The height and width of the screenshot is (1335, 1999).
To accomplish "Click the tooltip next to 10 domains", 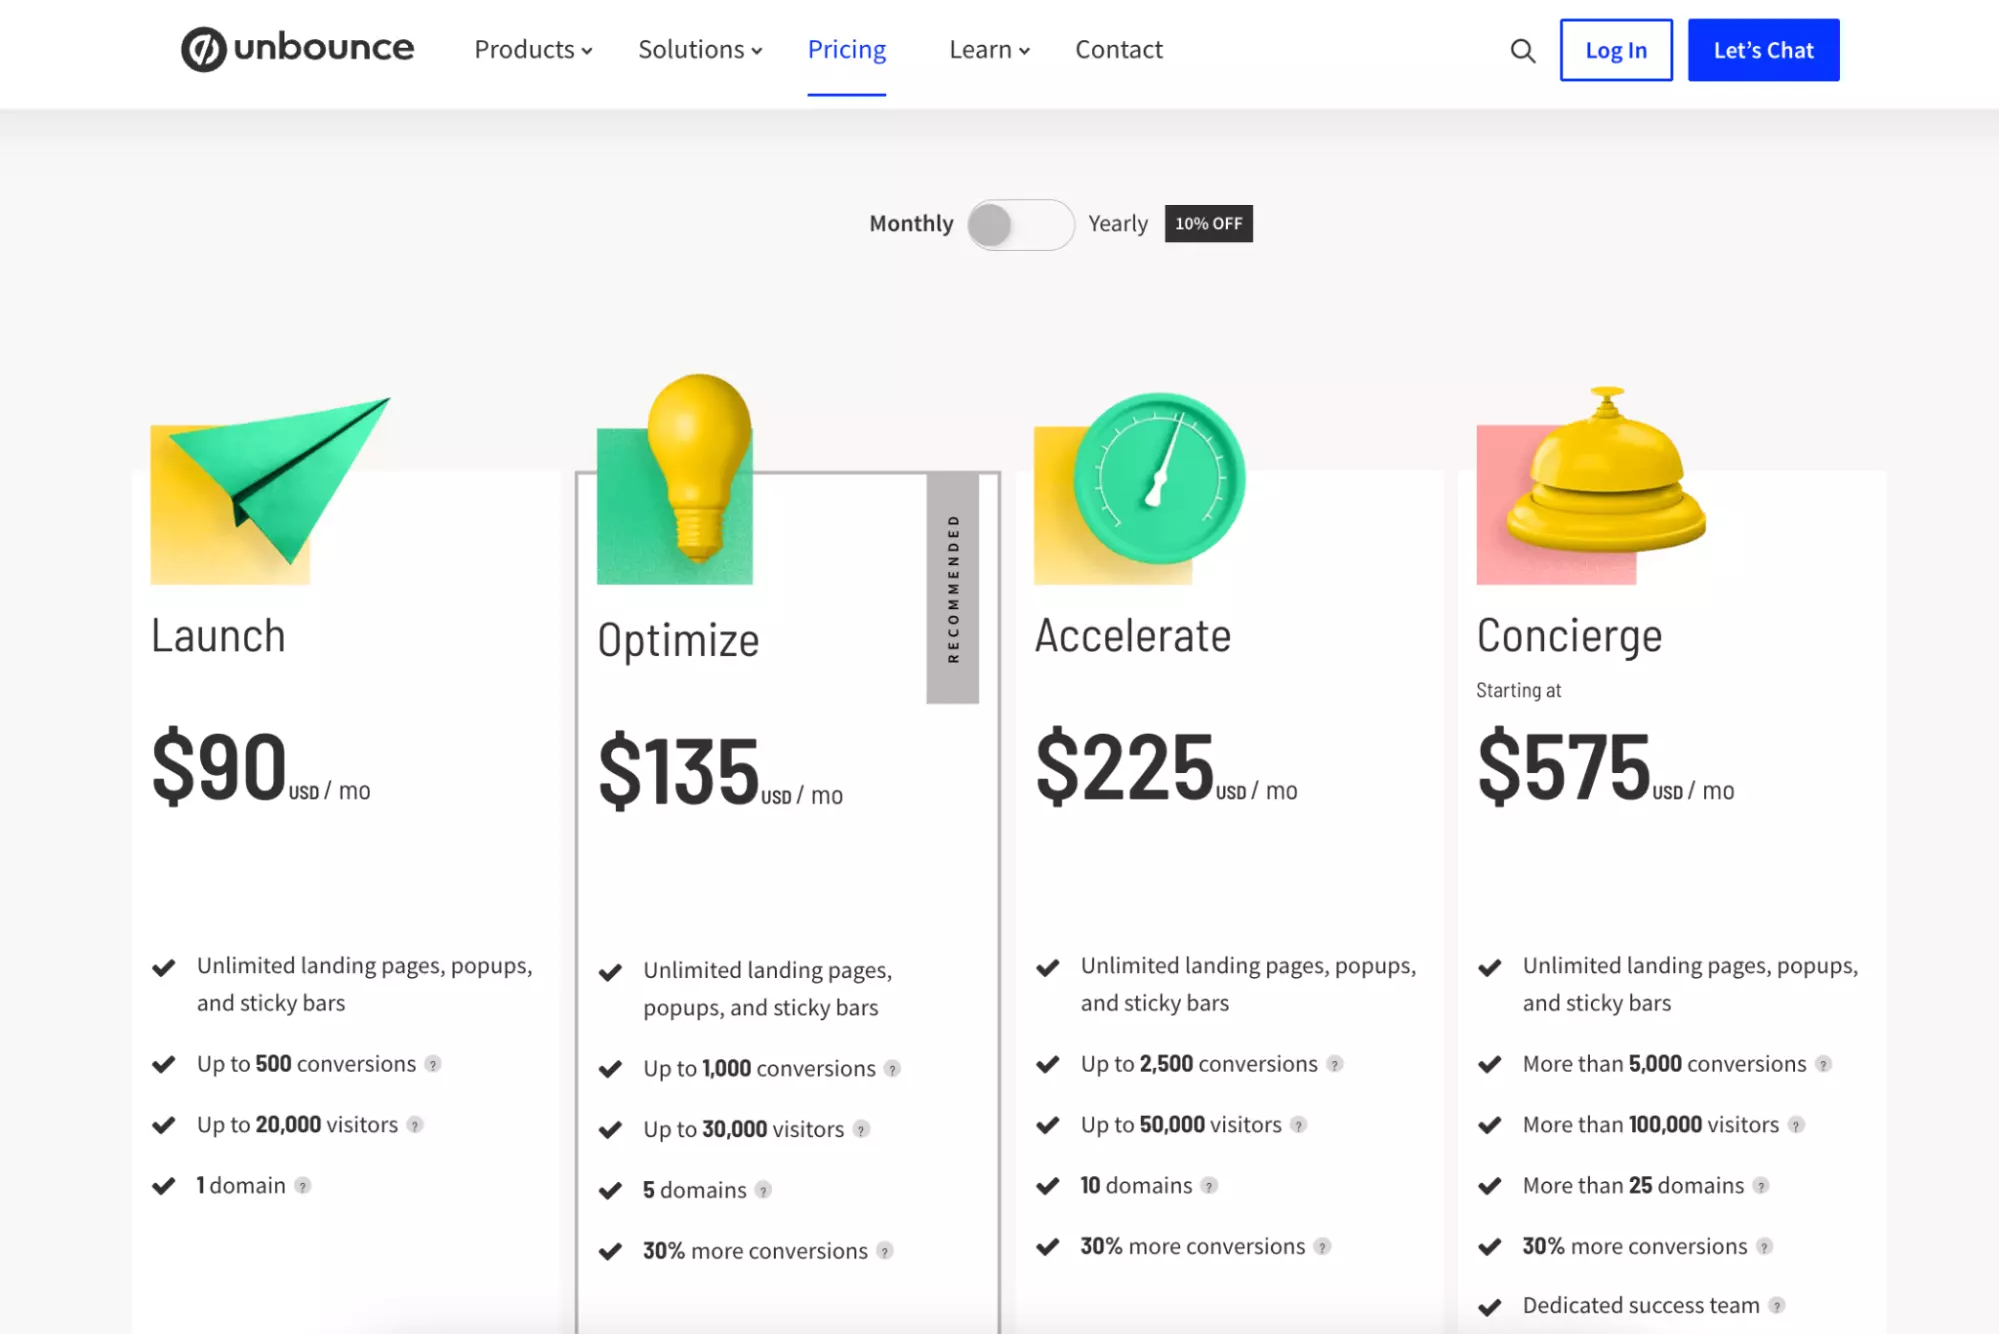I will pos(1208,1186).
